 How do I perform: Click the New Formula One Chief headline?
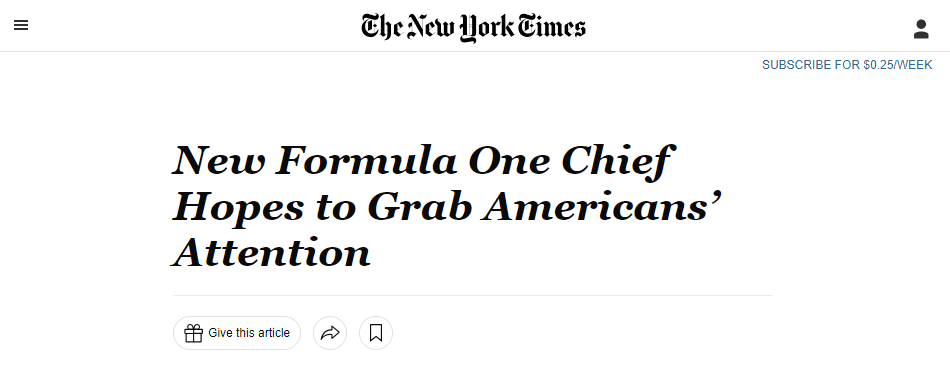(x=448, y=207)
